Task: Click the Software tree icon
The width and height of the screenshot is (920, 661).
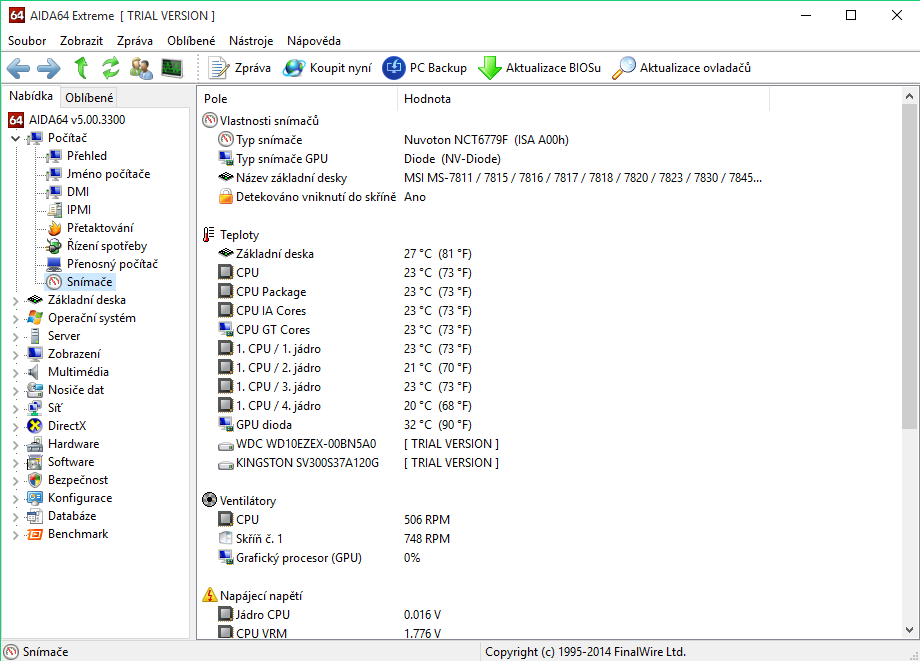Action: pos(35,462)
